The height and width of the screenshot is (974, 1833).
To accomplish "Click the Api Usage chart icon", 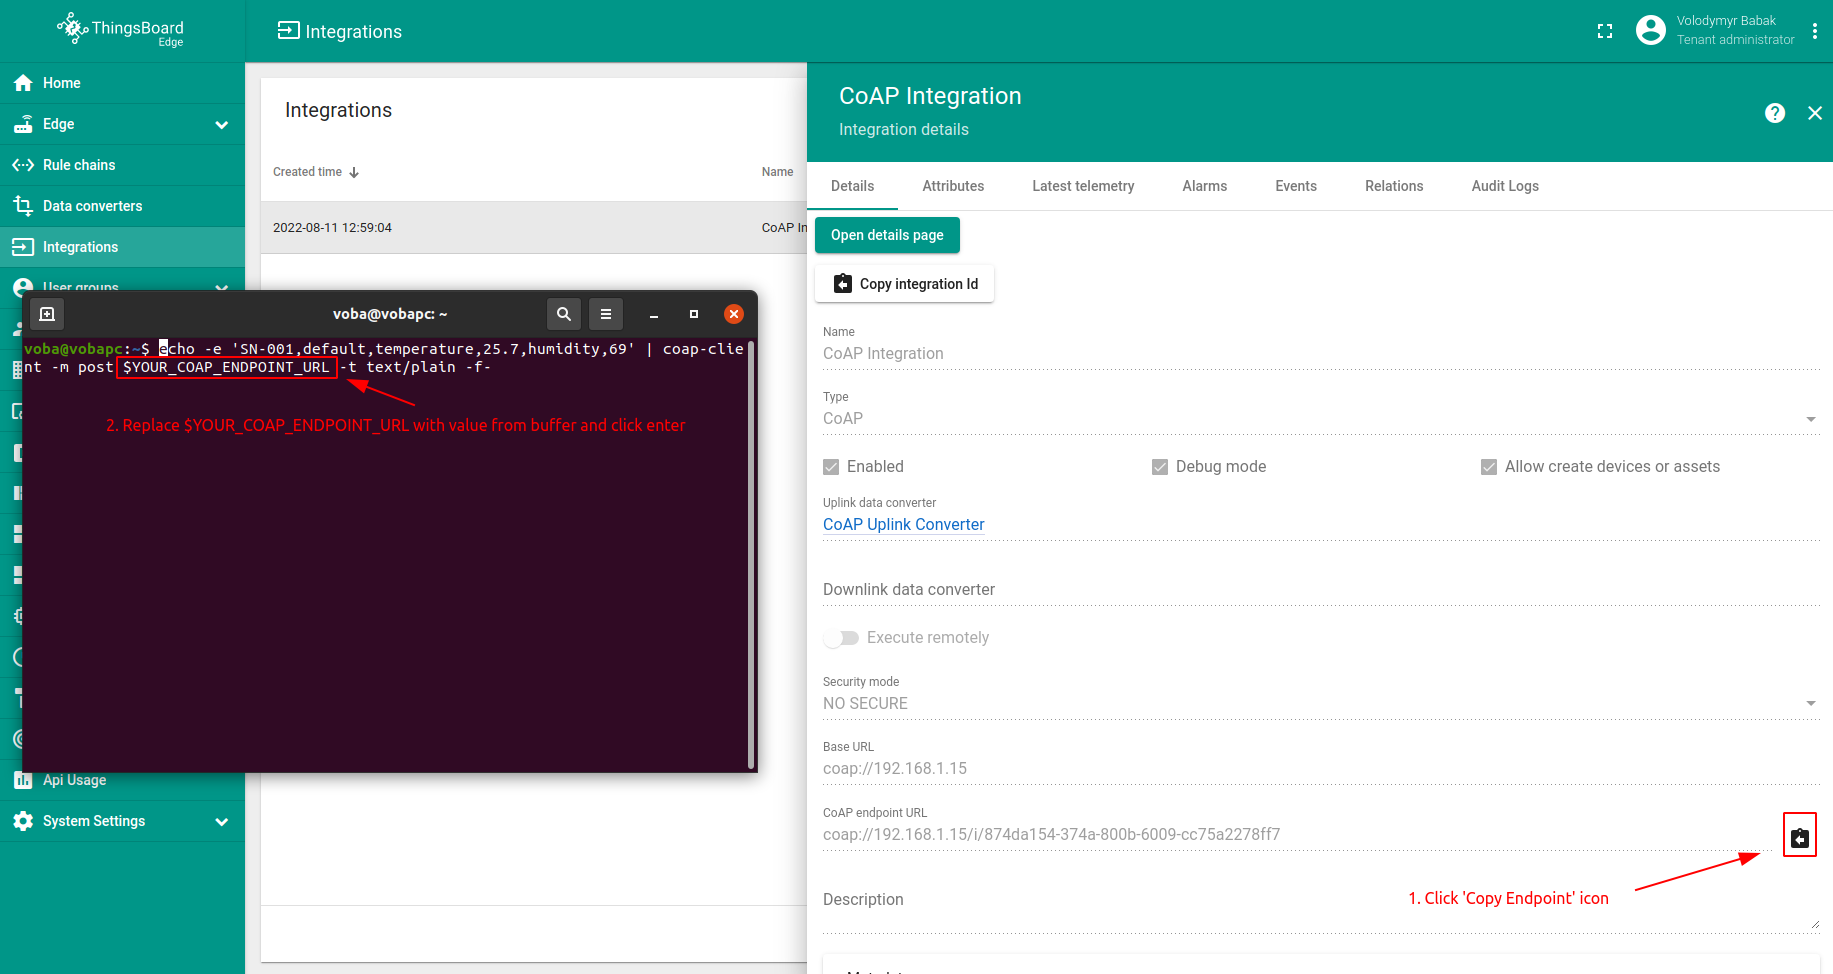I will click(23, 780).
